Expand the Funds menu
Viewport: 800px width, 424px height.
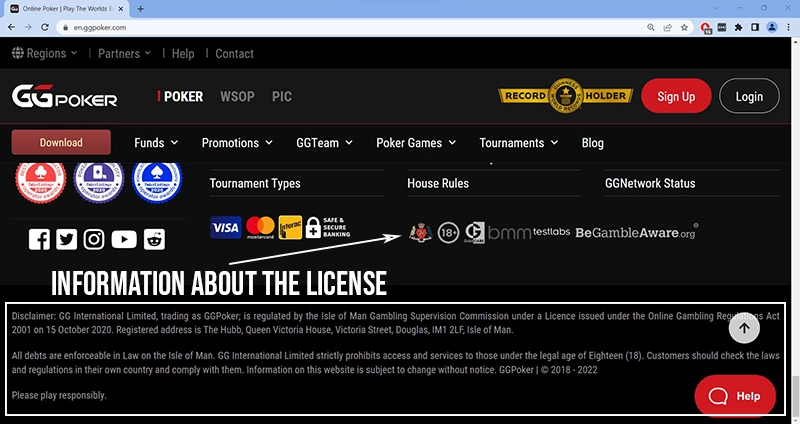(156, 143)
